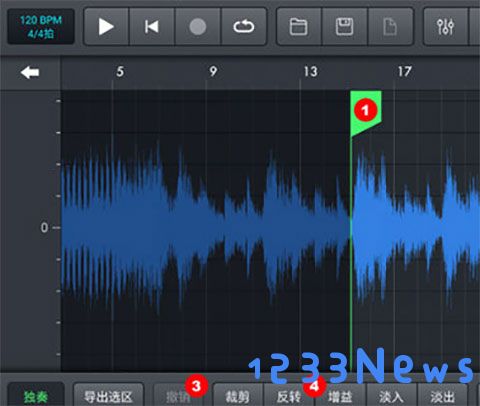Screen dimensions: 480x406
Task: Start recording with the record button
Action: (198, 27)
